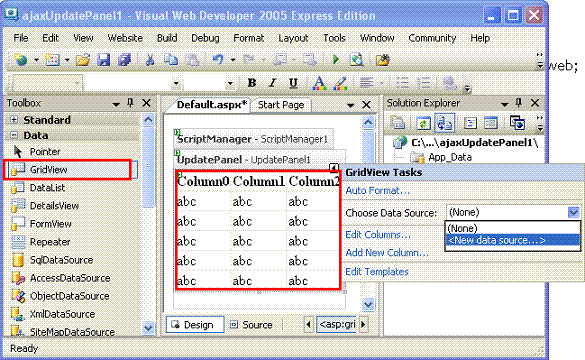Click the Edit Columns link
Screen dimensions: 585x360
click(x=378, y=235)
